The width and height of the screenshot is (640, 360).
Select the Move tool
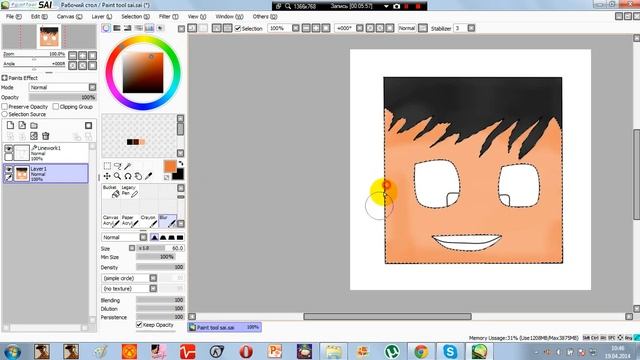[107, 176]
